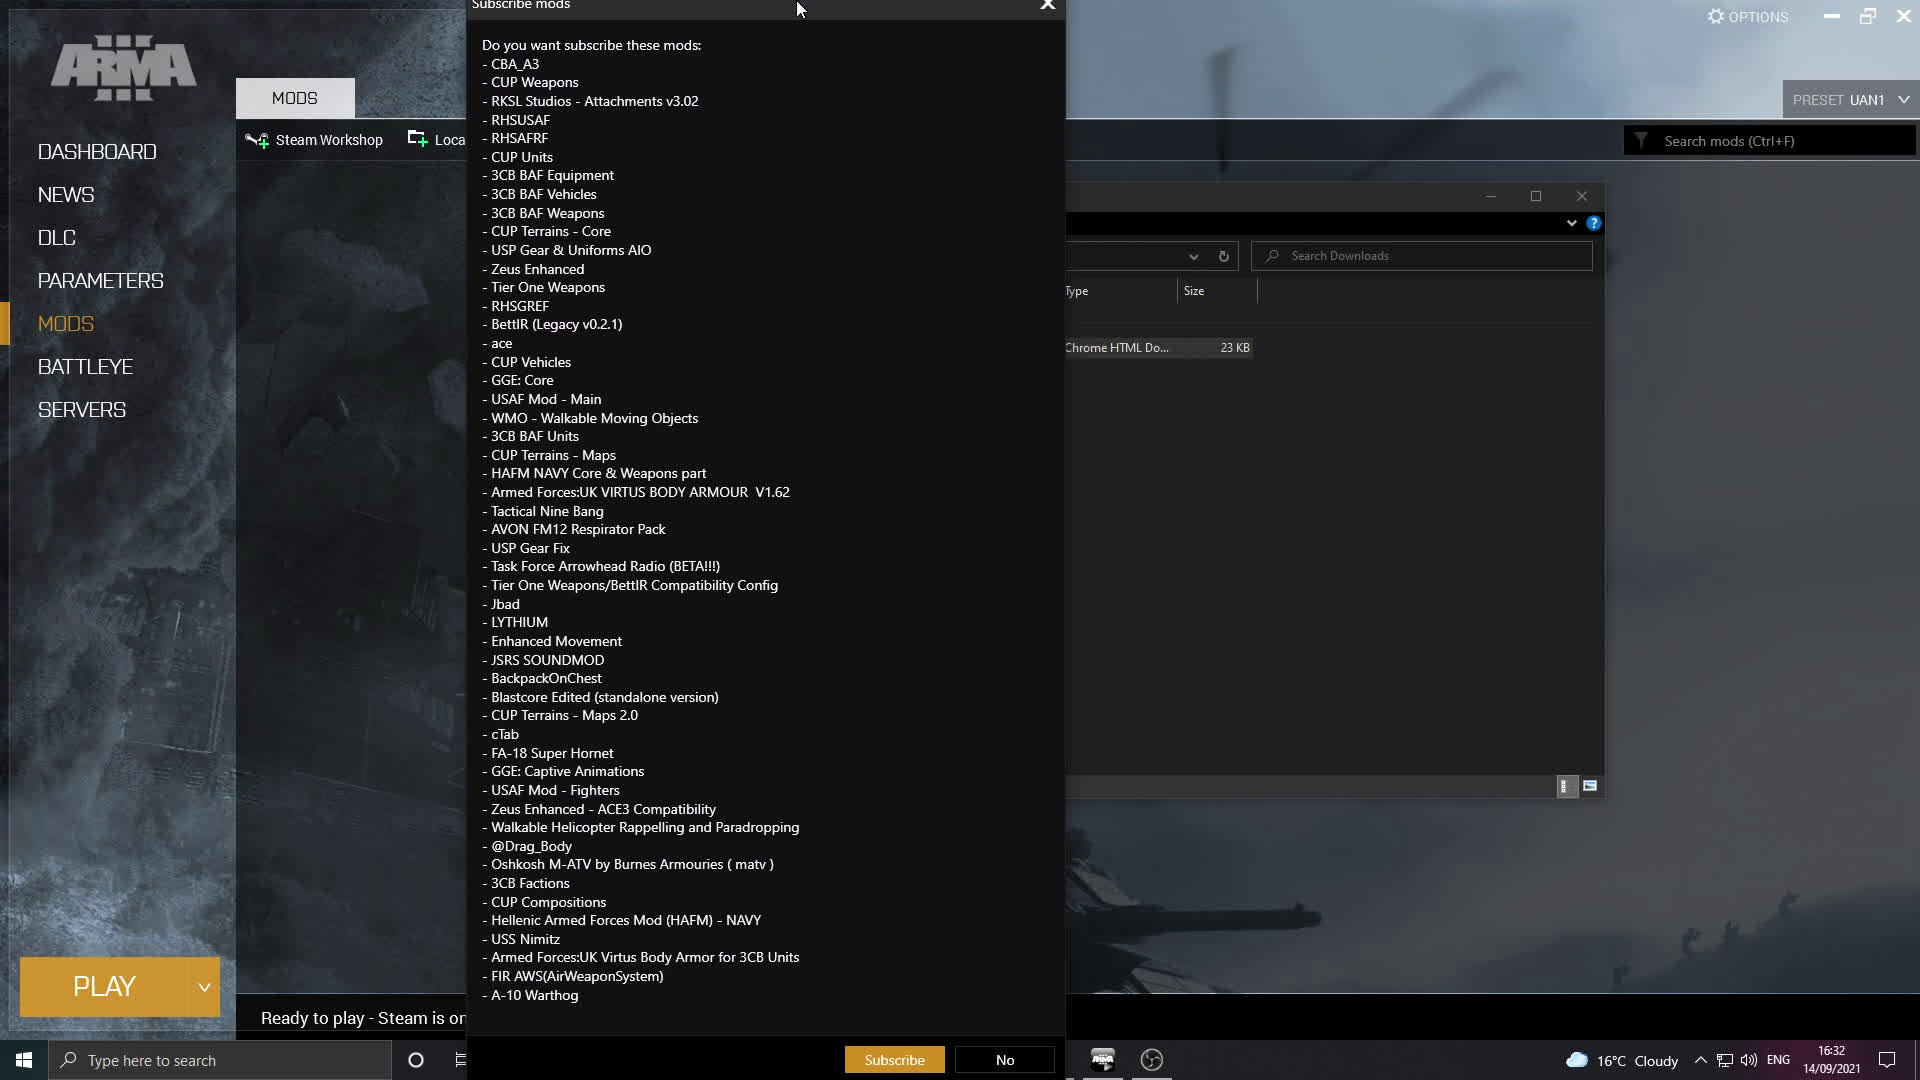Image resolution: width=1920 pixels, height=1080 pixels.
Task: Select the MODS sidebar item
Action: [66, 324]
